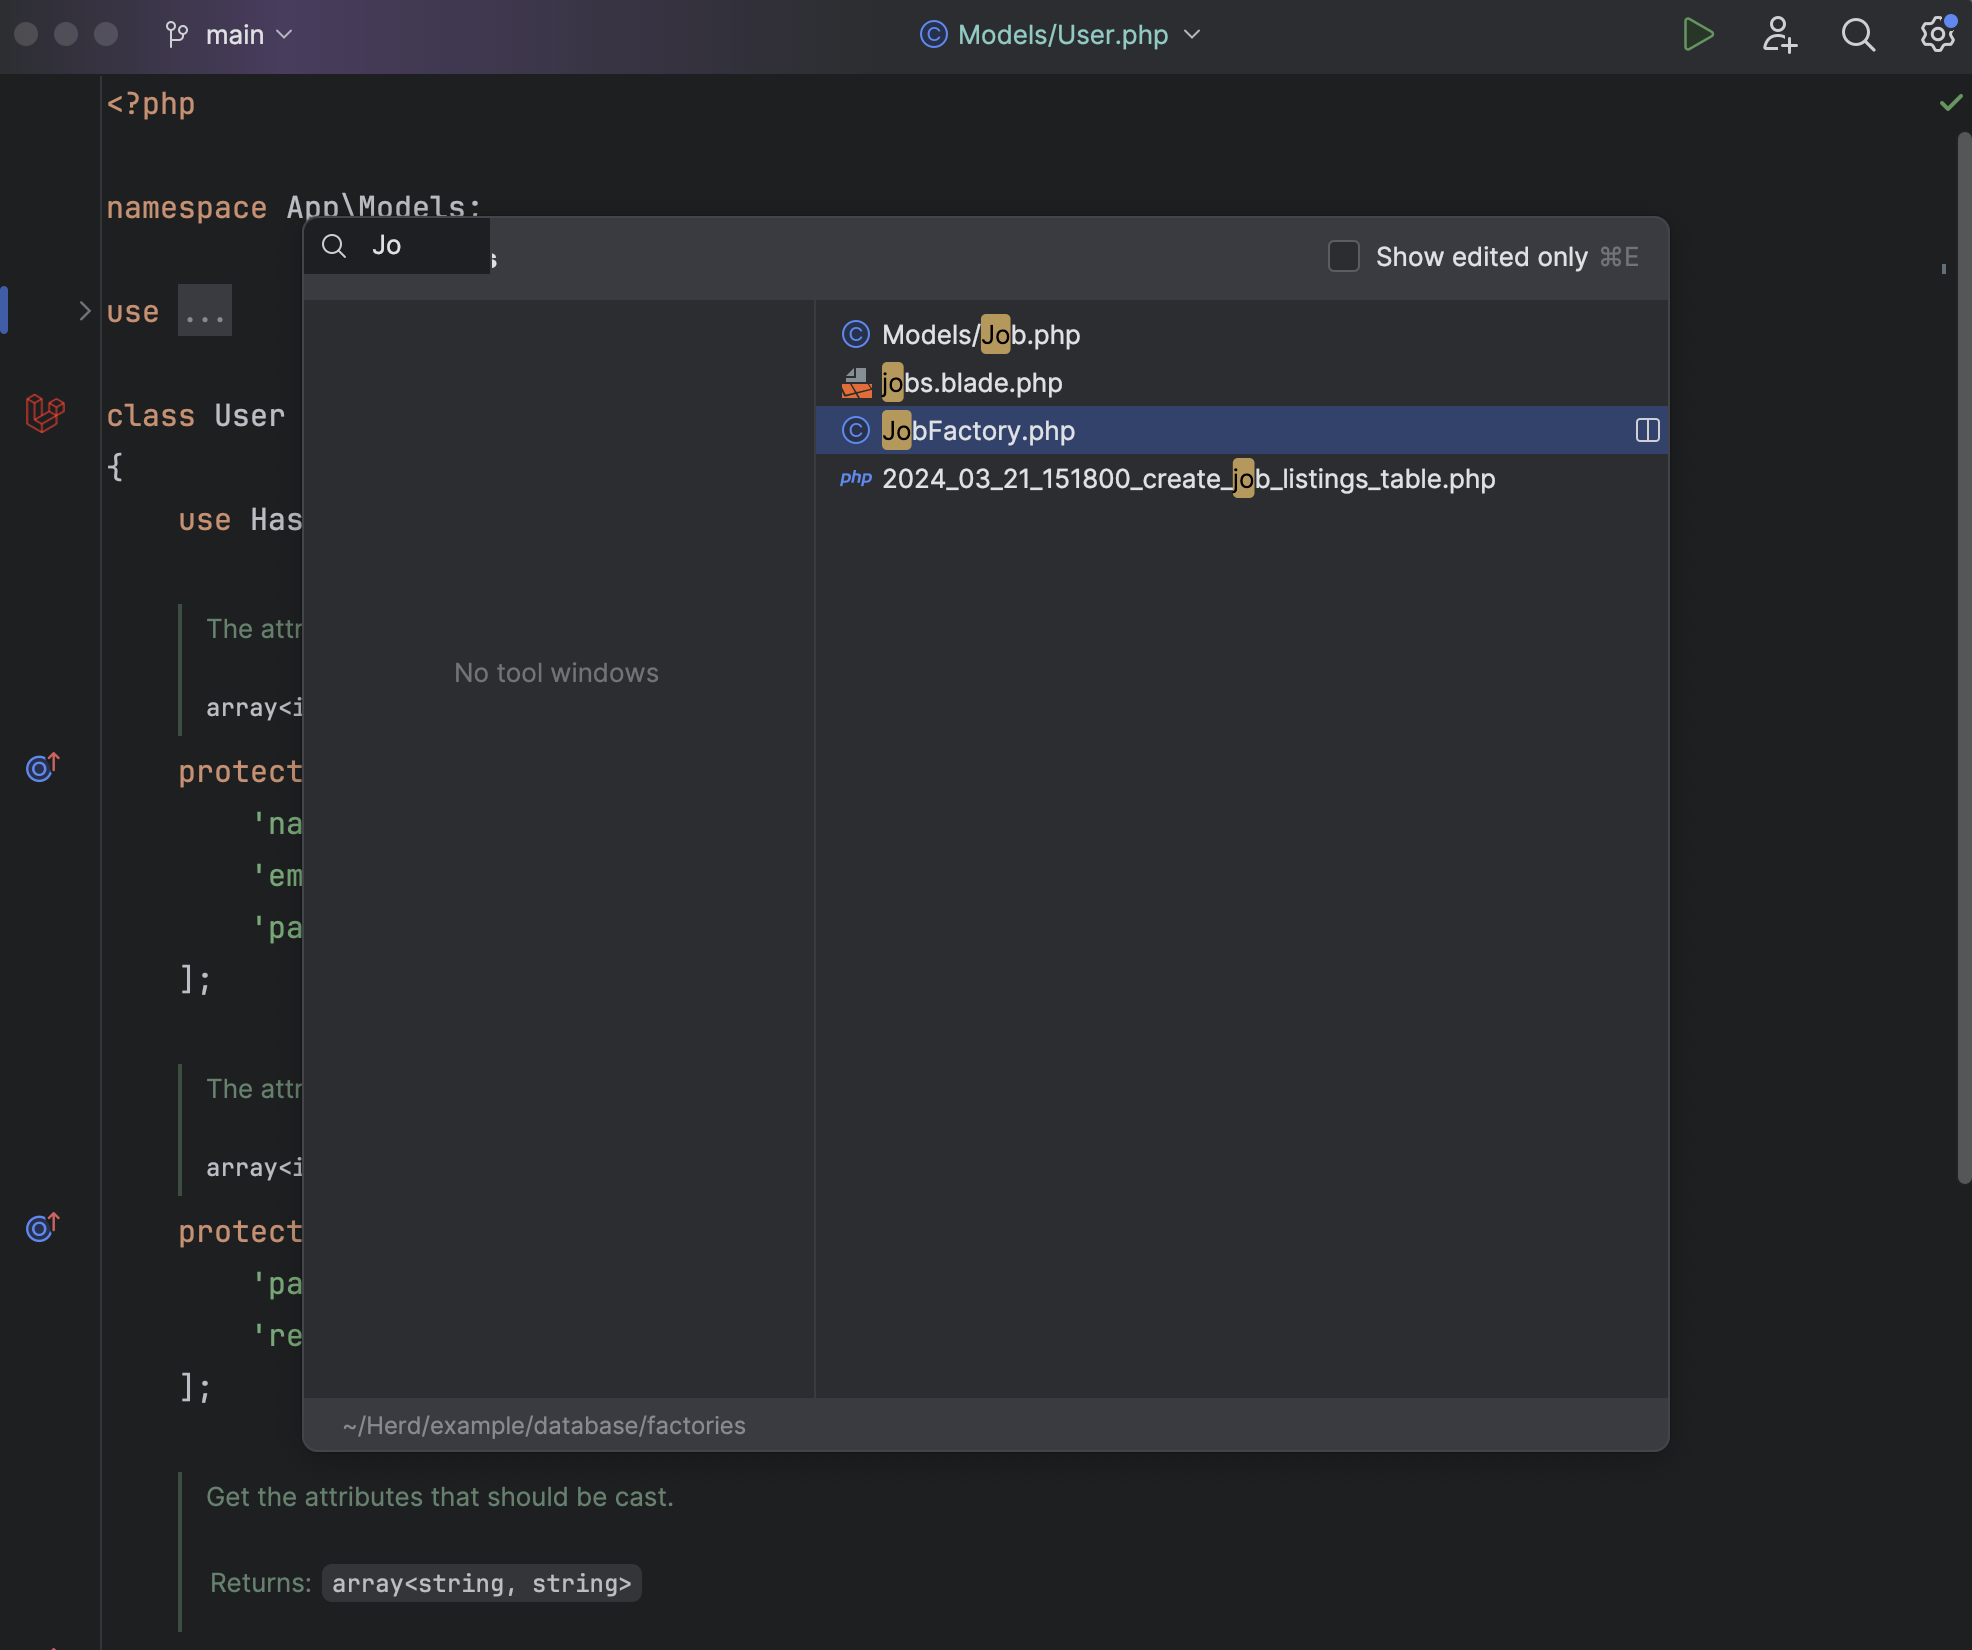This screenshot has width=1972, height=1650.
Task: Open the Code With Me add-user icon
Action: click(x=1779, y=35)
